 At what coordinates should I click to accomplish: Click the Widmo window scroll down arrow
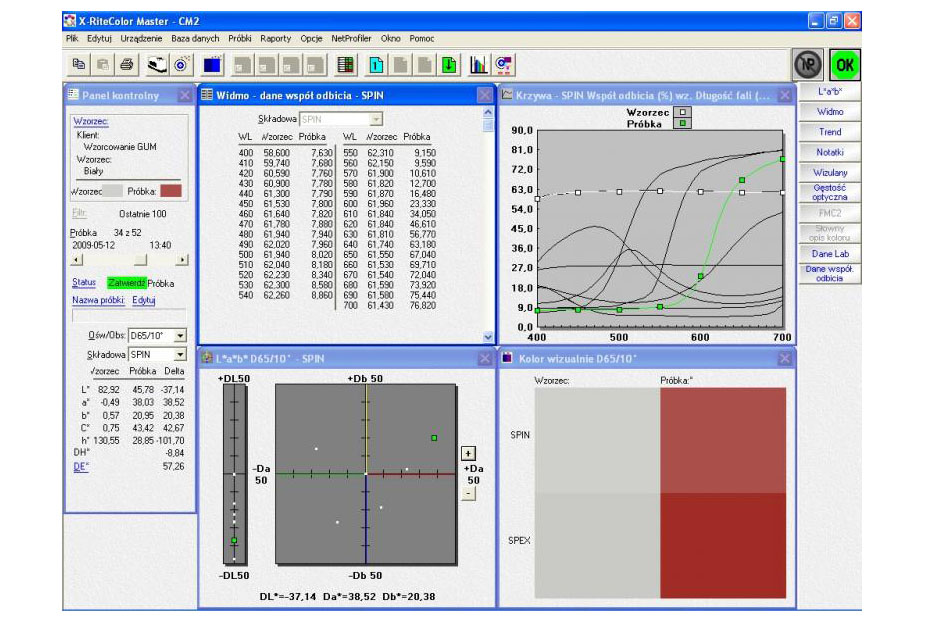point(488,337)
